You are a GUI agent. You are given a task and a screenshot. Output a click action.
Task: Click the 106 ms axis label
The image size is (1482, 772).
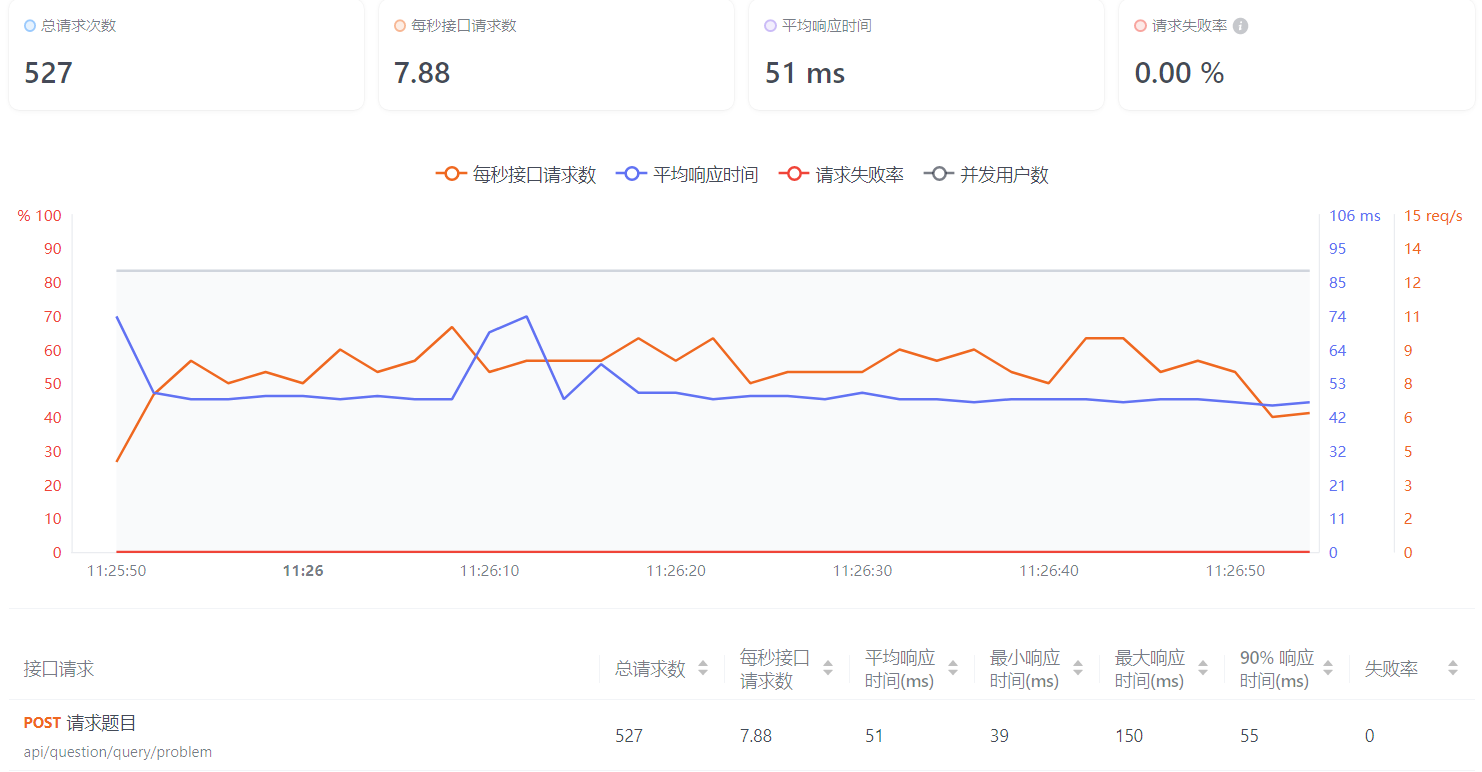[1355, 216]
